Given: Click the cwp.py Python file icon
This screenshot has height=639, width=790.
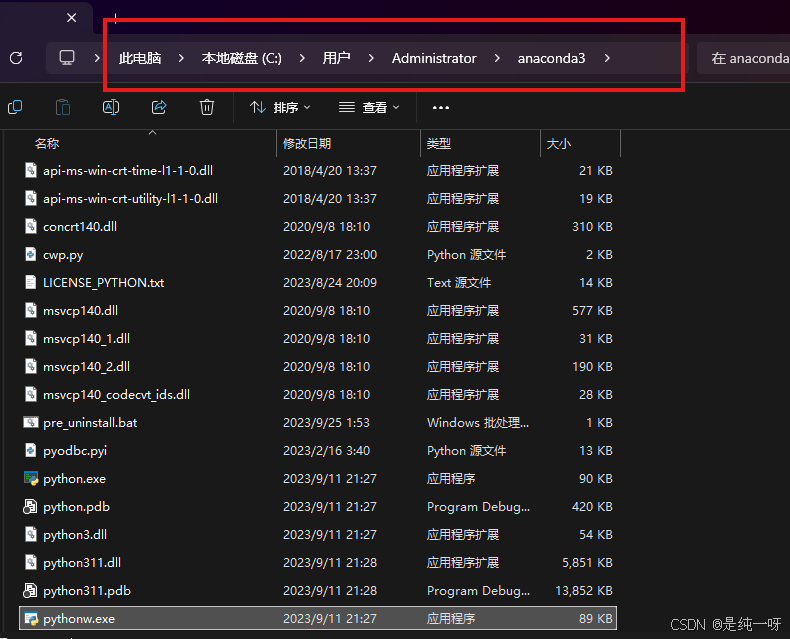Looking at the screenshot, I should [x=31, y=254].
